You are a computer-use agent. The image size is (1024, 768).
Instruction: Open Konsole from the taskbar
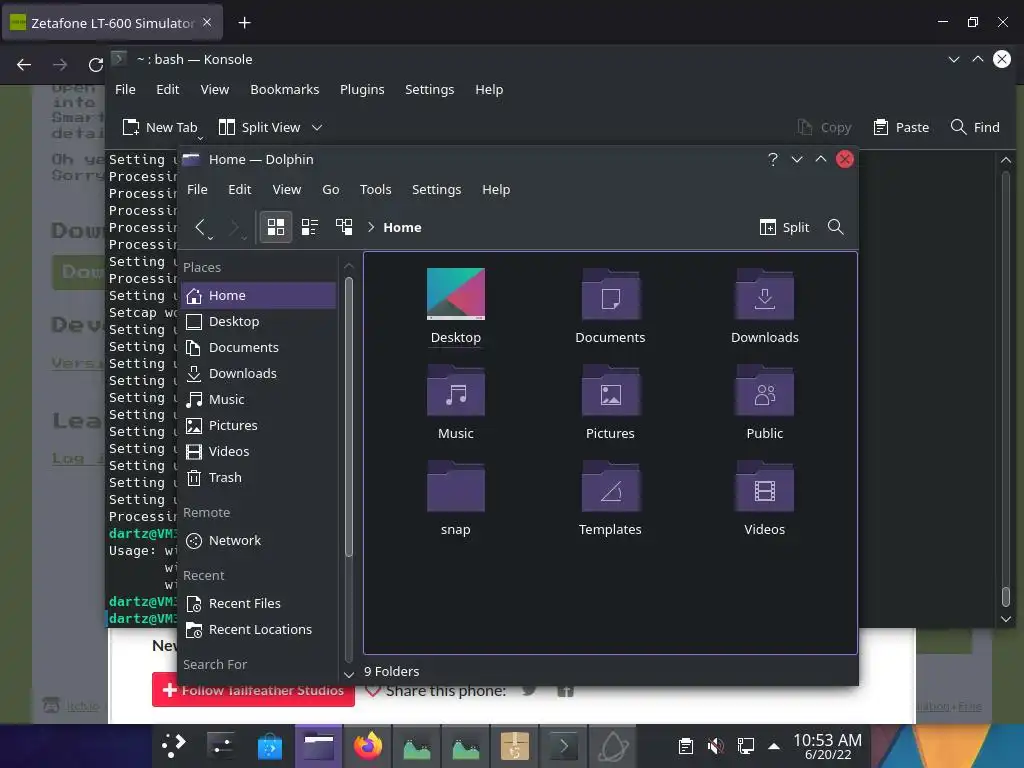point(564,746)
